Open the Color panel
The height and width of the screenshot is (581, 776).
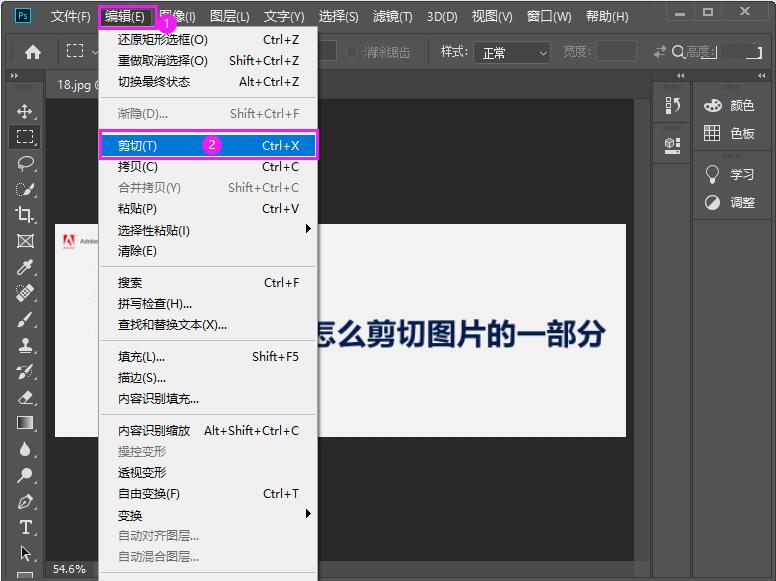pyautogui.click(x=728, y=105)
